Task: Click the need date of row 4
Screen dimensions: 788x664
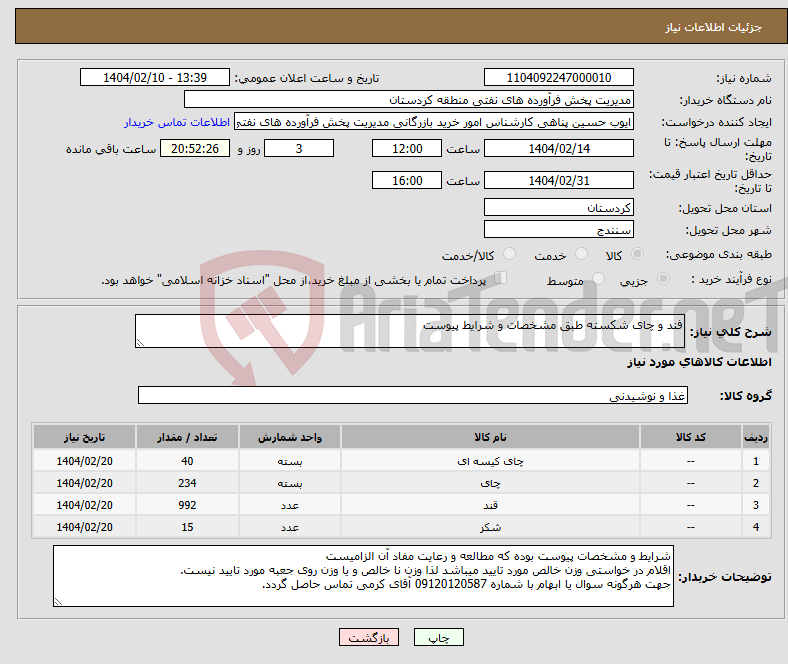Action: tap(84, 527)
